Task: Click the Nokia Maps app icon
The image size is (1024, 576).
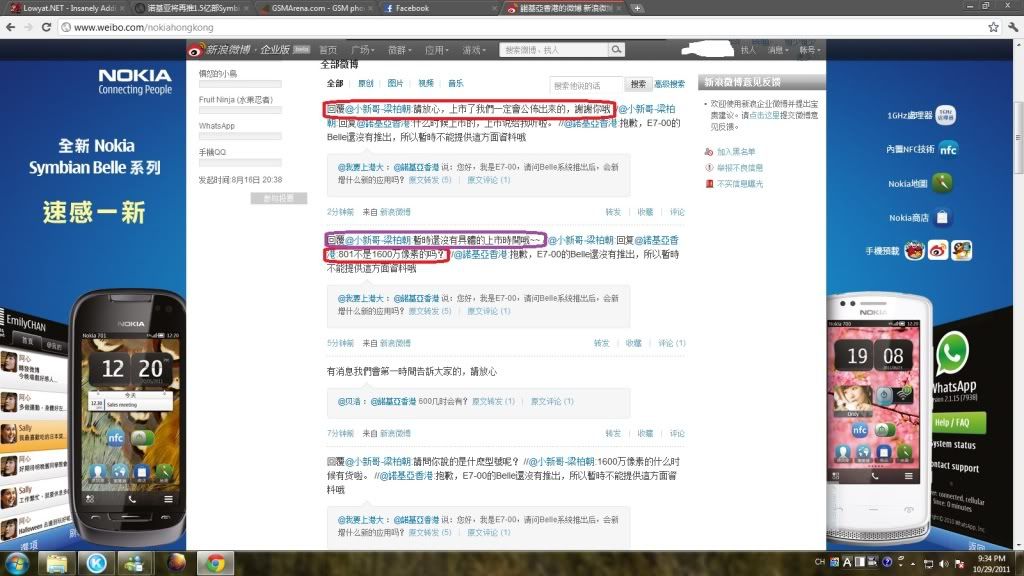Action: coord(941,183)
